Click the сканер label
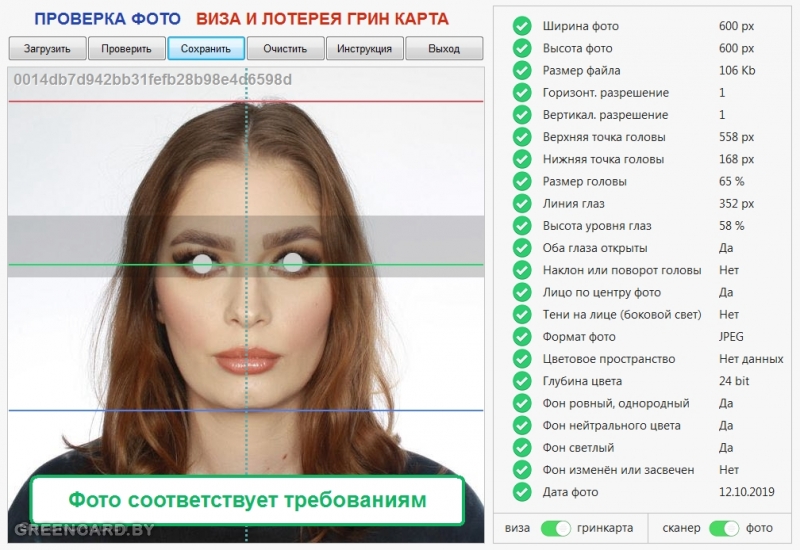The width and height of the screenshot is (800, 550). point(681,528)
